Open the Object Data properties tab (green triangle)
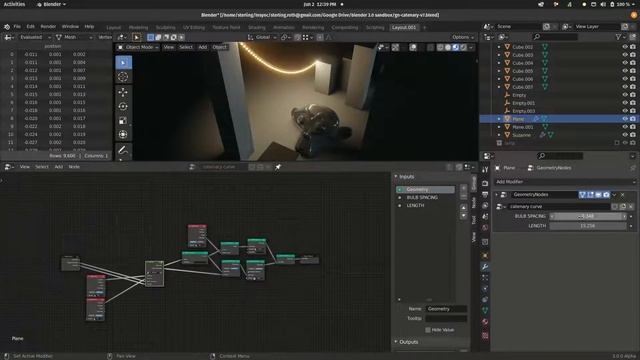 point(485,311)
